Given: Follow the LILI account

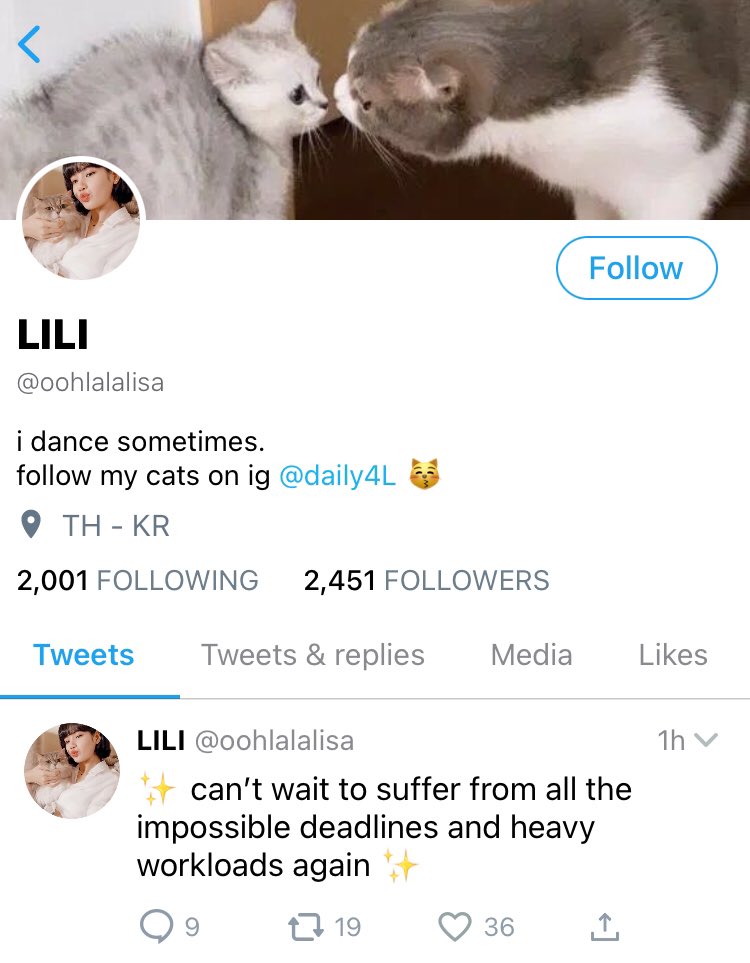Looking at the screenshot, I should pos(636,268).
